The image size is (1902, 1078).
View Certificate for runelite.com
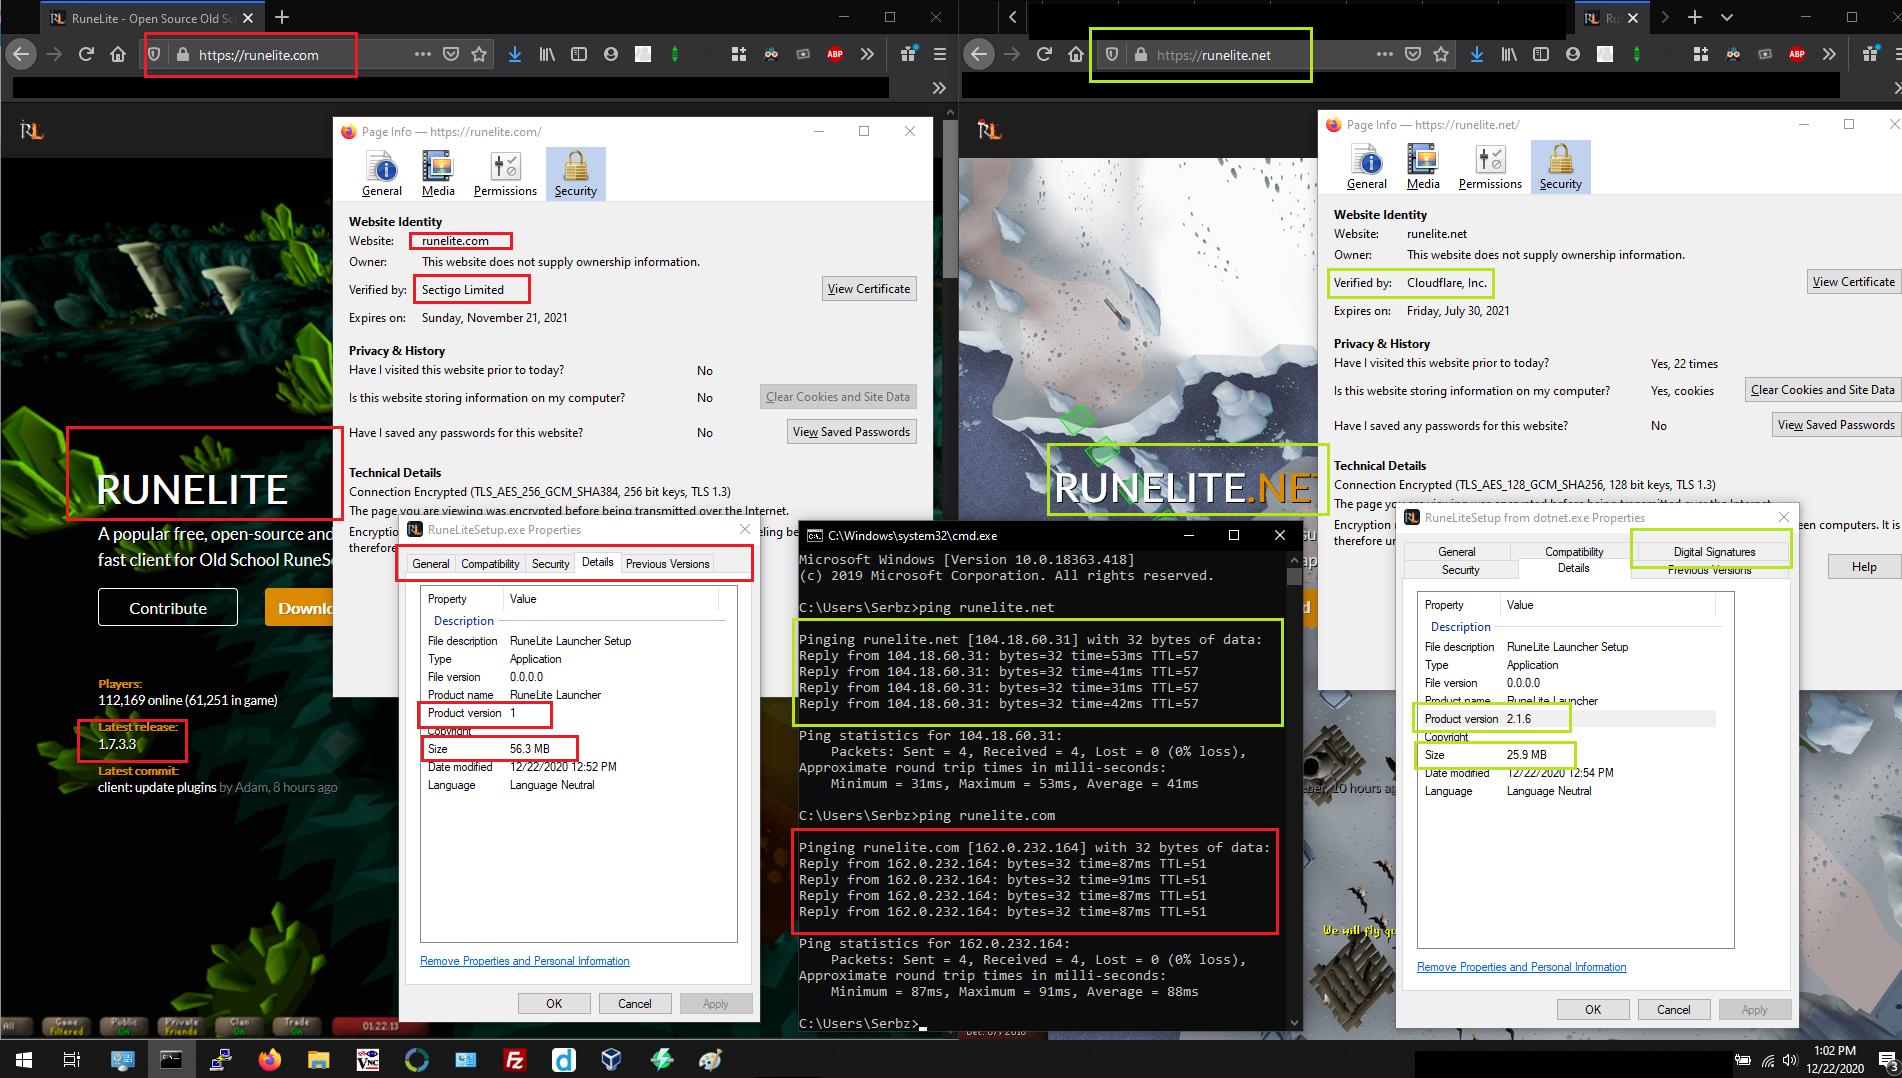869,289
